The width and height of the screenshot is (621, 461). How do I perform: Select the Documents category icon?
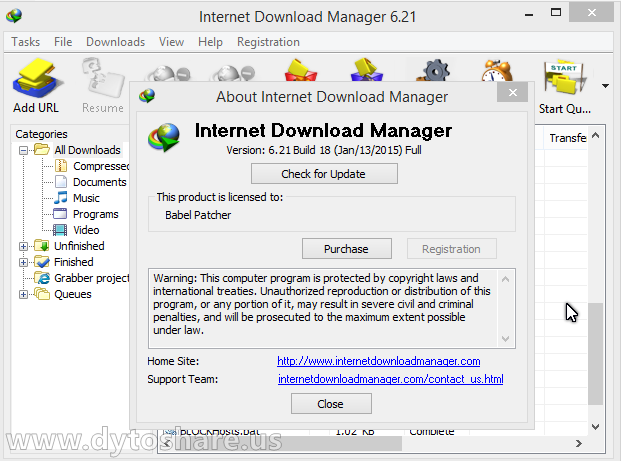pos(61,182)
